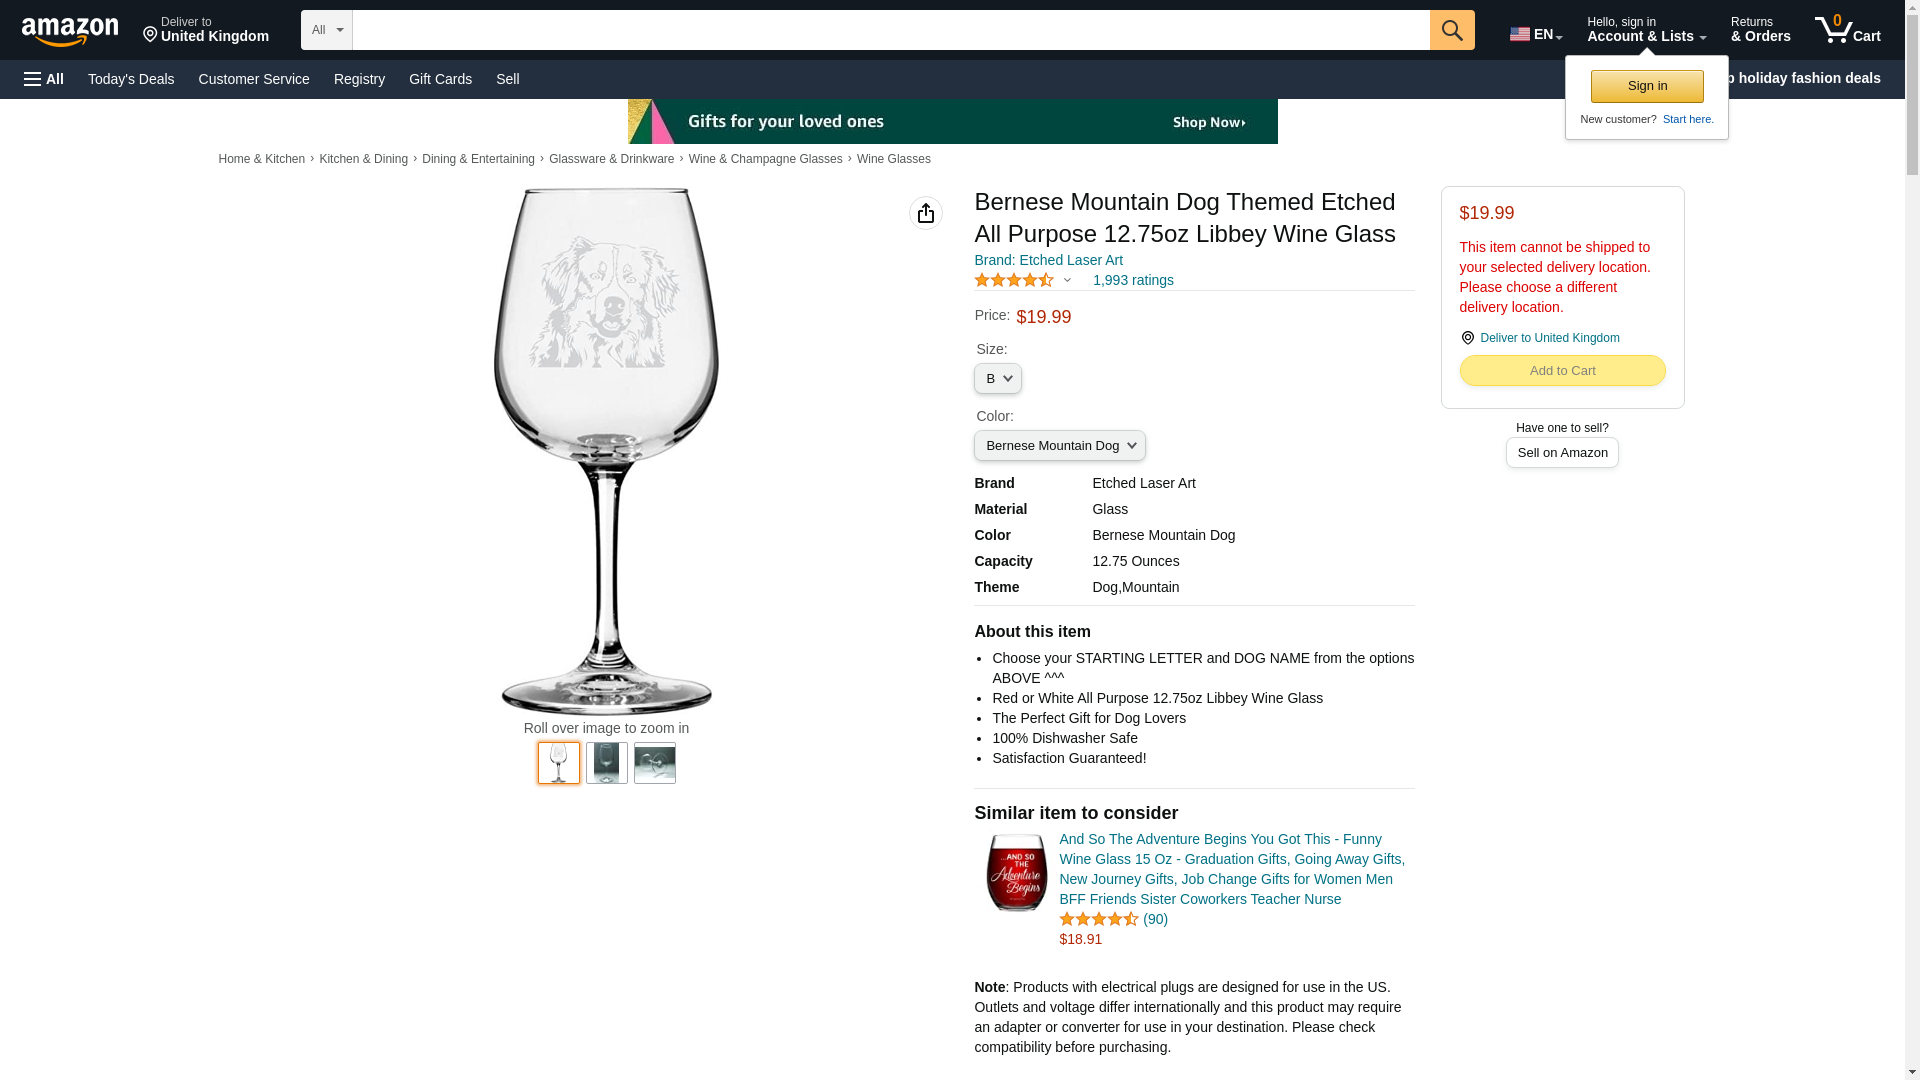Viewport: 1920px width, 1080px height.
Task: Click the search magnifier button
Action: tap(1452, 30)
